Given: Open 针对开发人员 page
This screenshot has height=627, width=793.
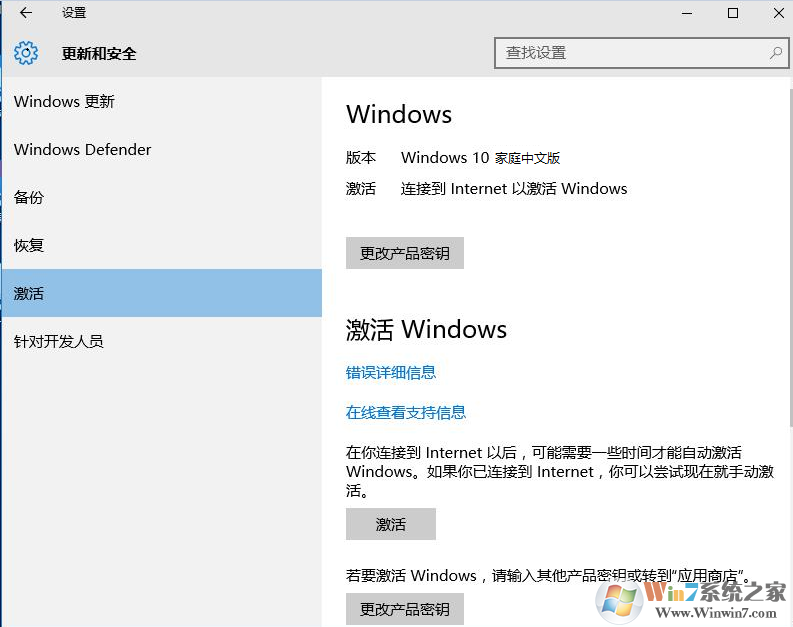Looking at the screenshot, I should tap(162, 341).
